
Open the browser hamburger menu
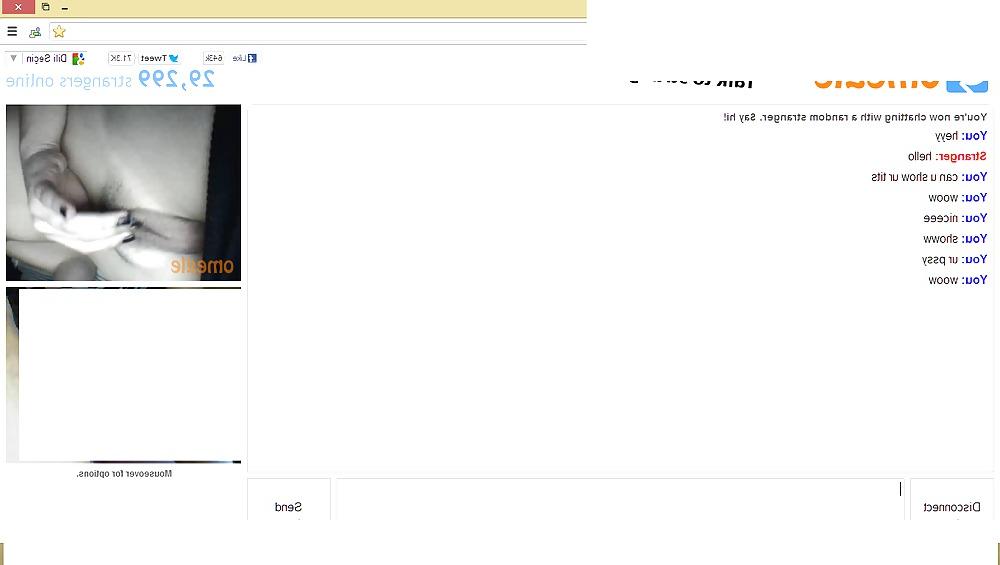12,31
